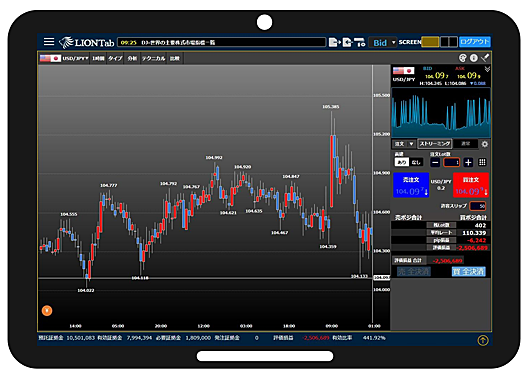Open the テクニカル chart menu
Screen dimensions: 529x378
tap(154, 58)
